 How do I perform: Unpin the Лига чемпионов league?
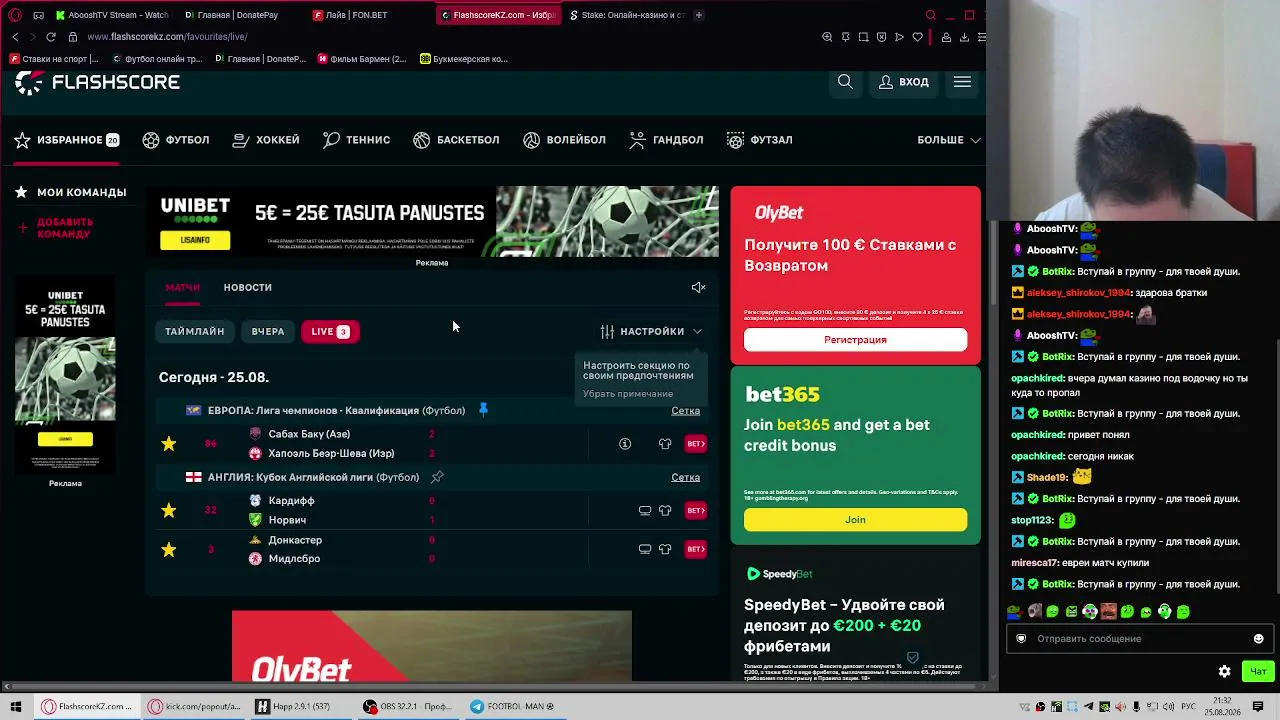point(483,410)
